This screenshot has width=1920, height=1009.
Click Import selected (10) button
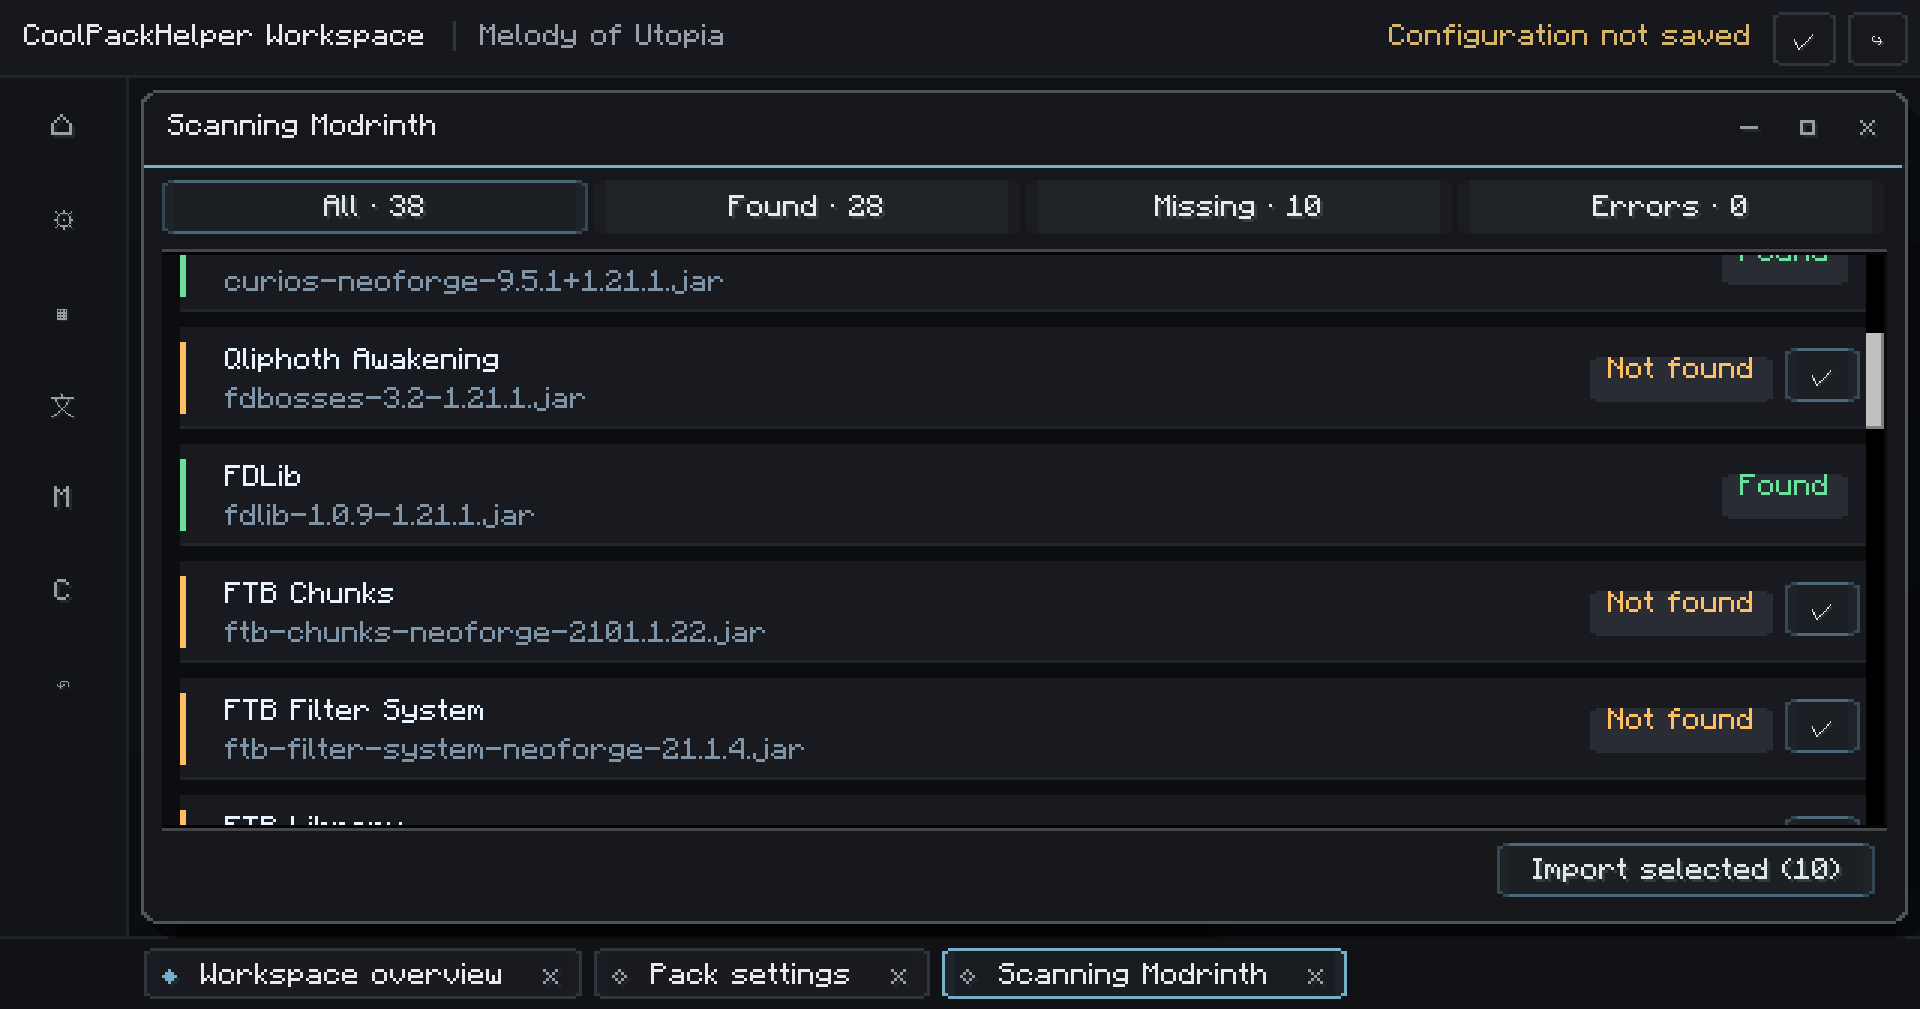point(1685,870)
